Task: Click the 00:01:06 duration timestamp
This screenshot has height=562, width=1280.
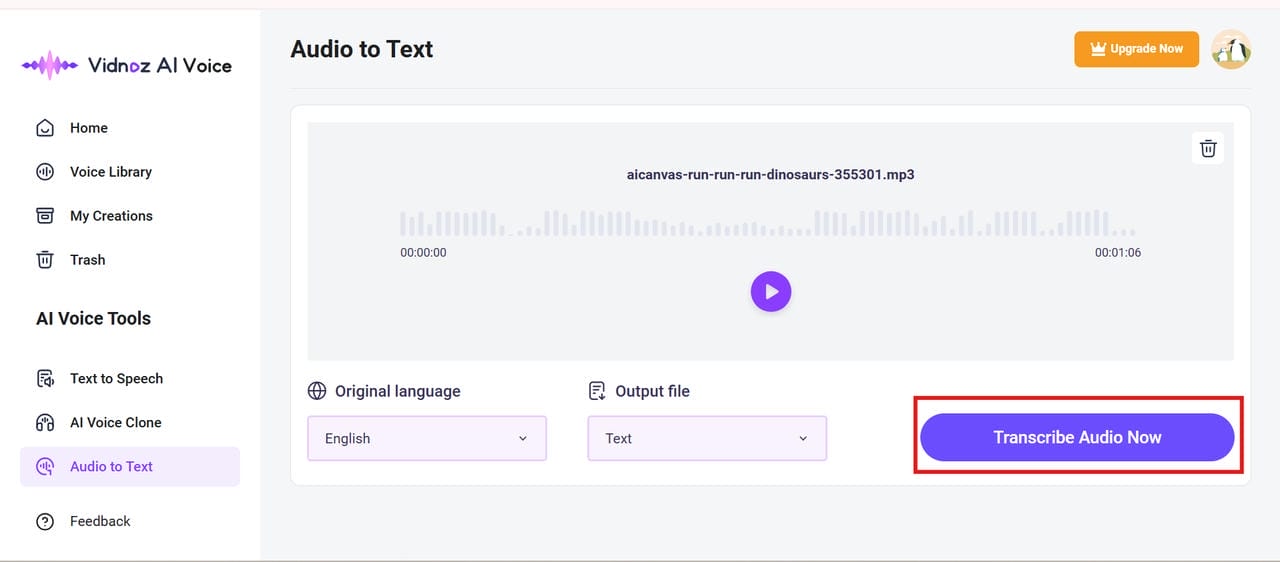Action: tap(1118, 253)
